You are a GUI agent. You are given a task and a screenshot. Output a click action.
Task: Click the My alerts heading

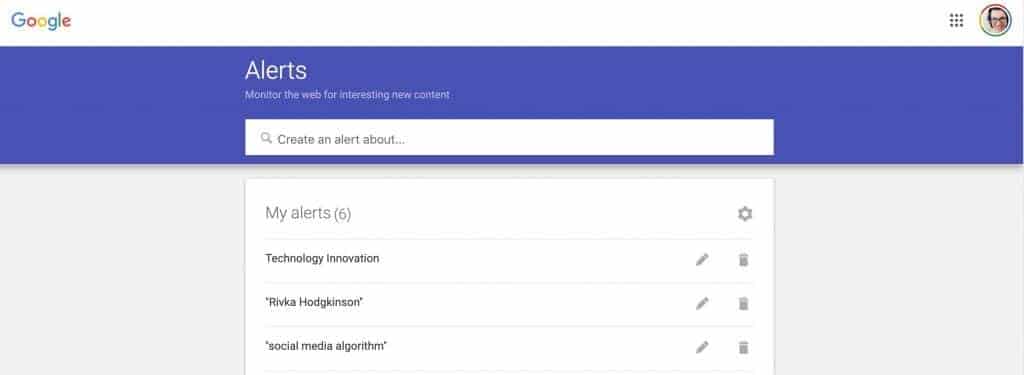[x=298, y=212]
